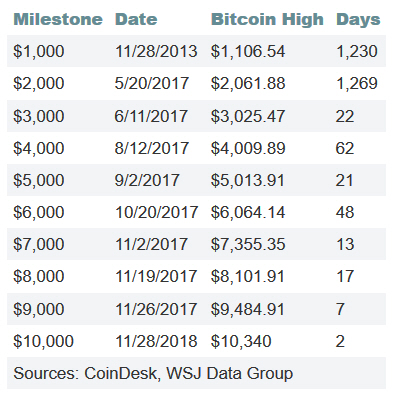
Task: Select the $5,013.91 price cell
Action: click(248, 180)
